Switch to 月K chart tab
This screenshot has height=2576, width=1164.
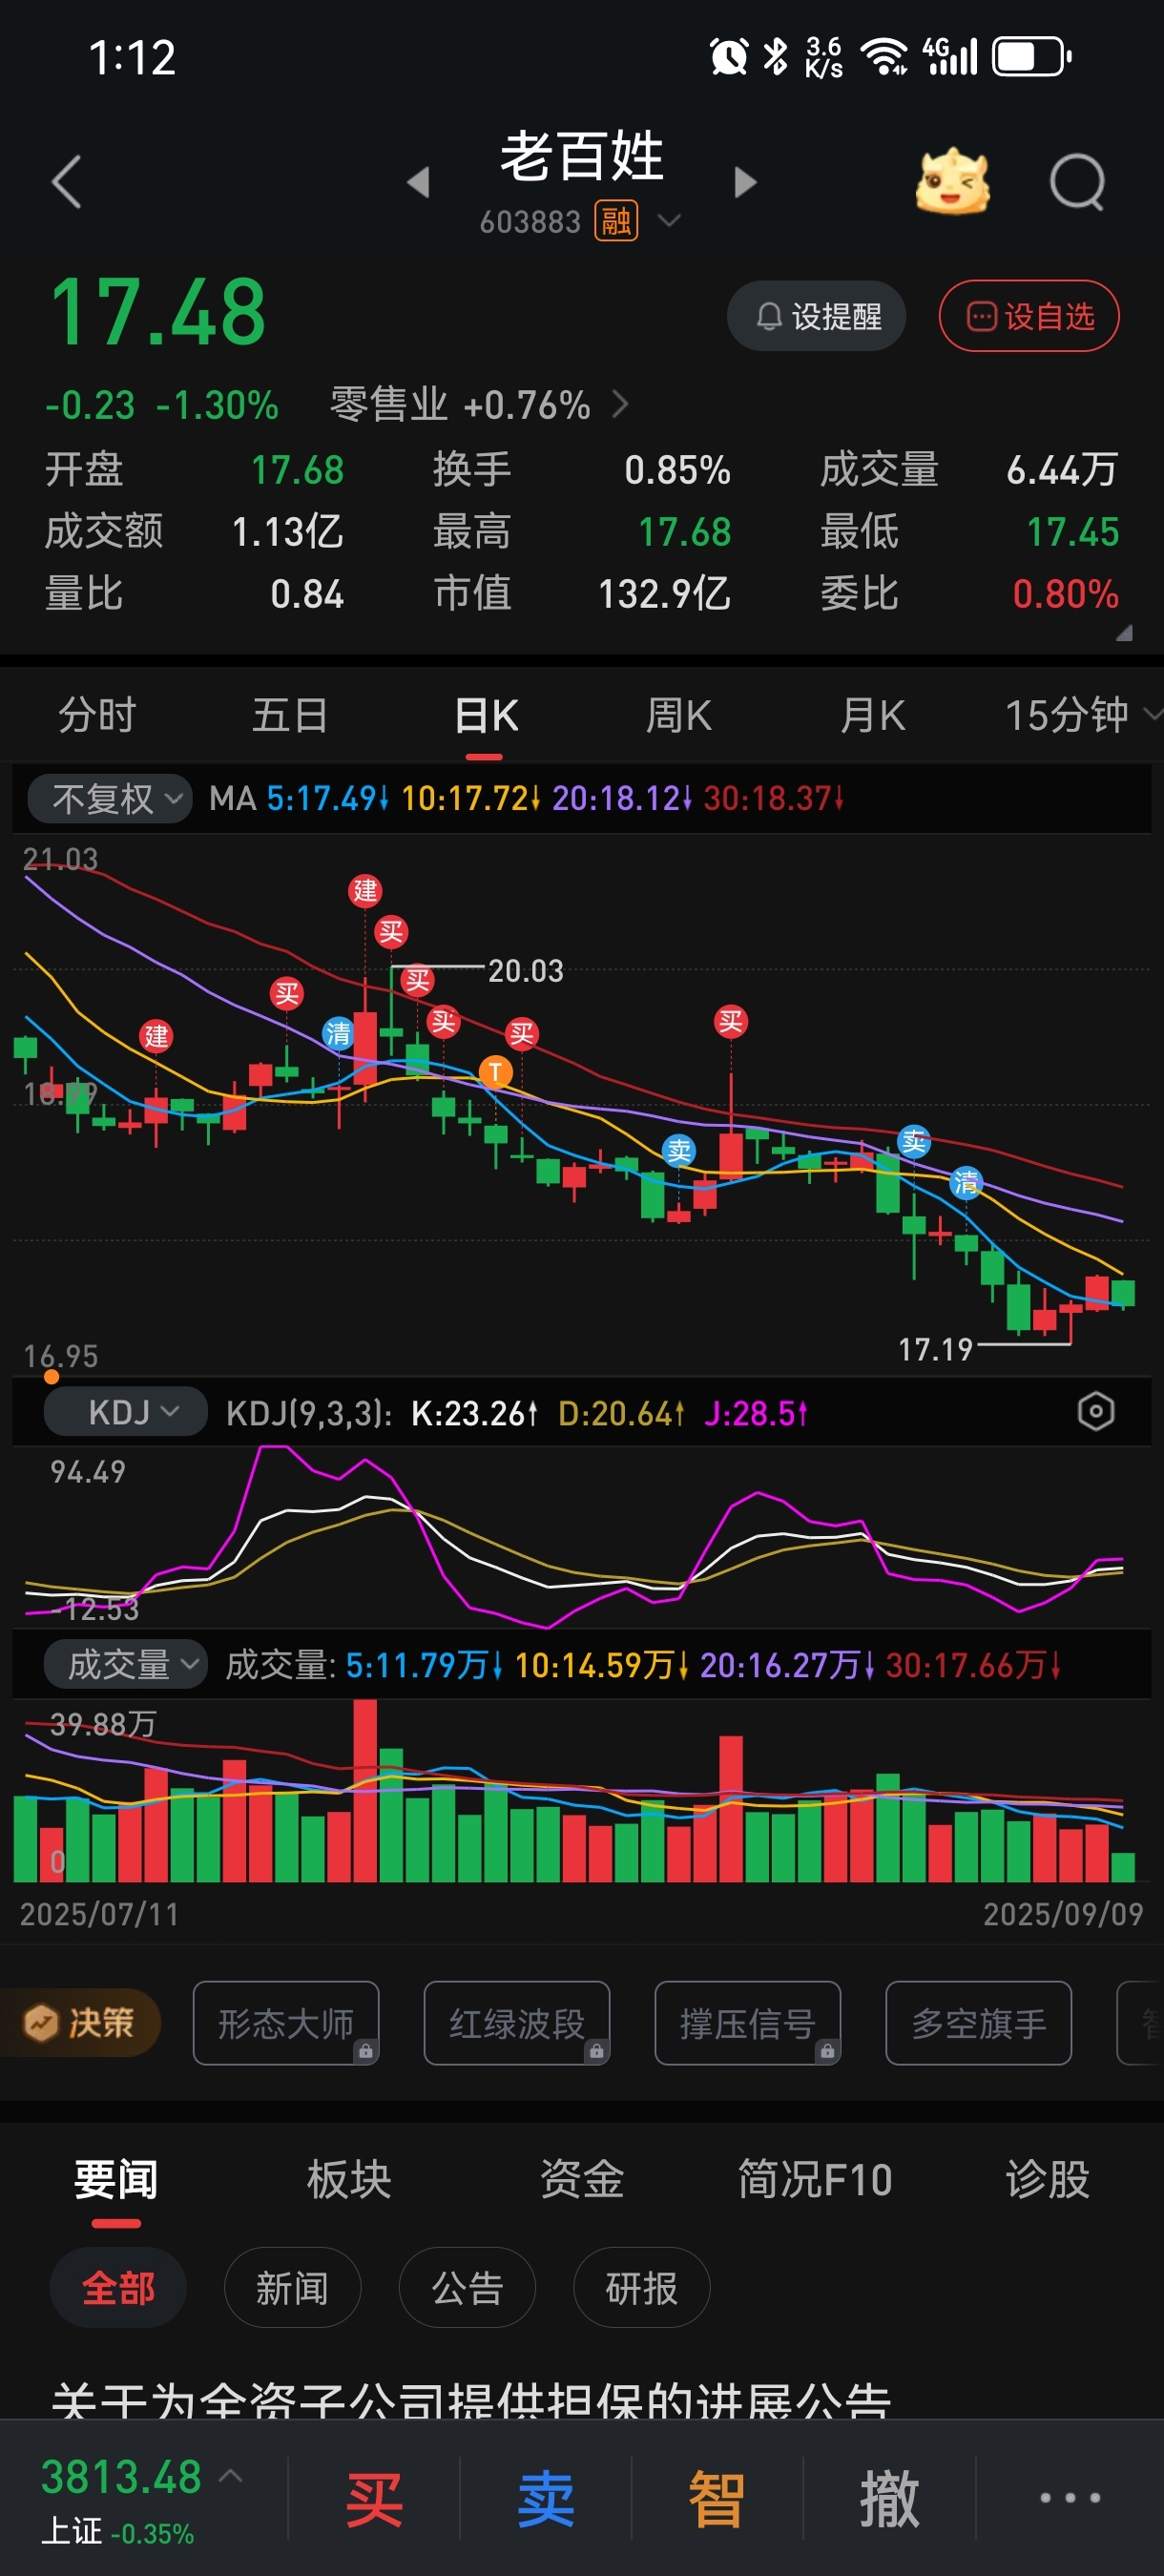[x=873, y=715]
